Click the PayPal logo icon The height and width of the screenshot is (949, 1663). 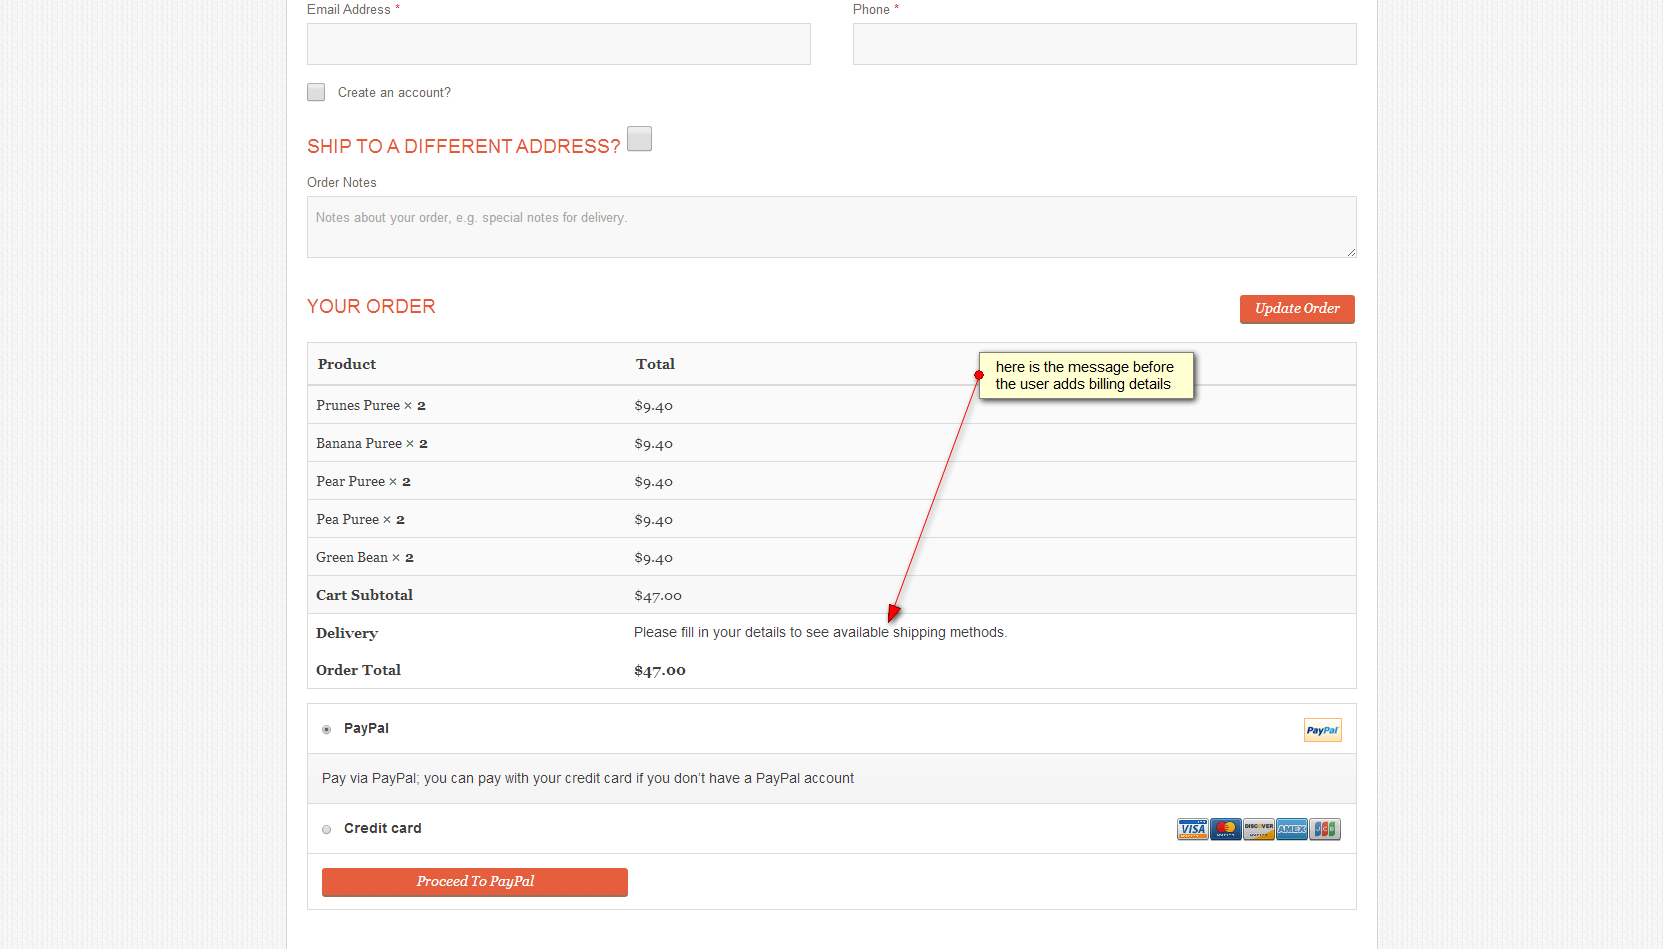click(x=1322, y=730)
